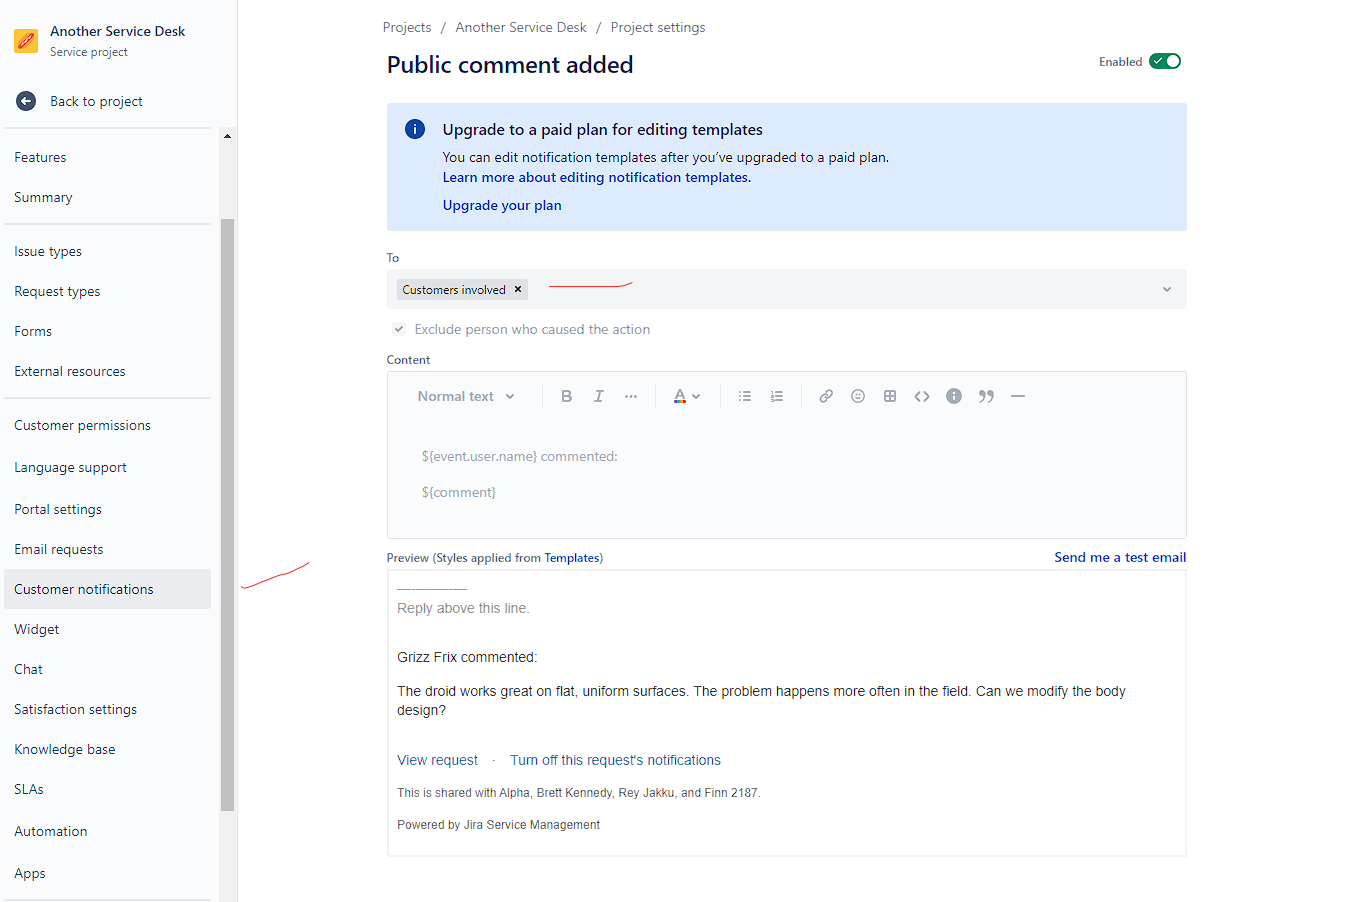Disable the Enabled notification toggle

1164,61
